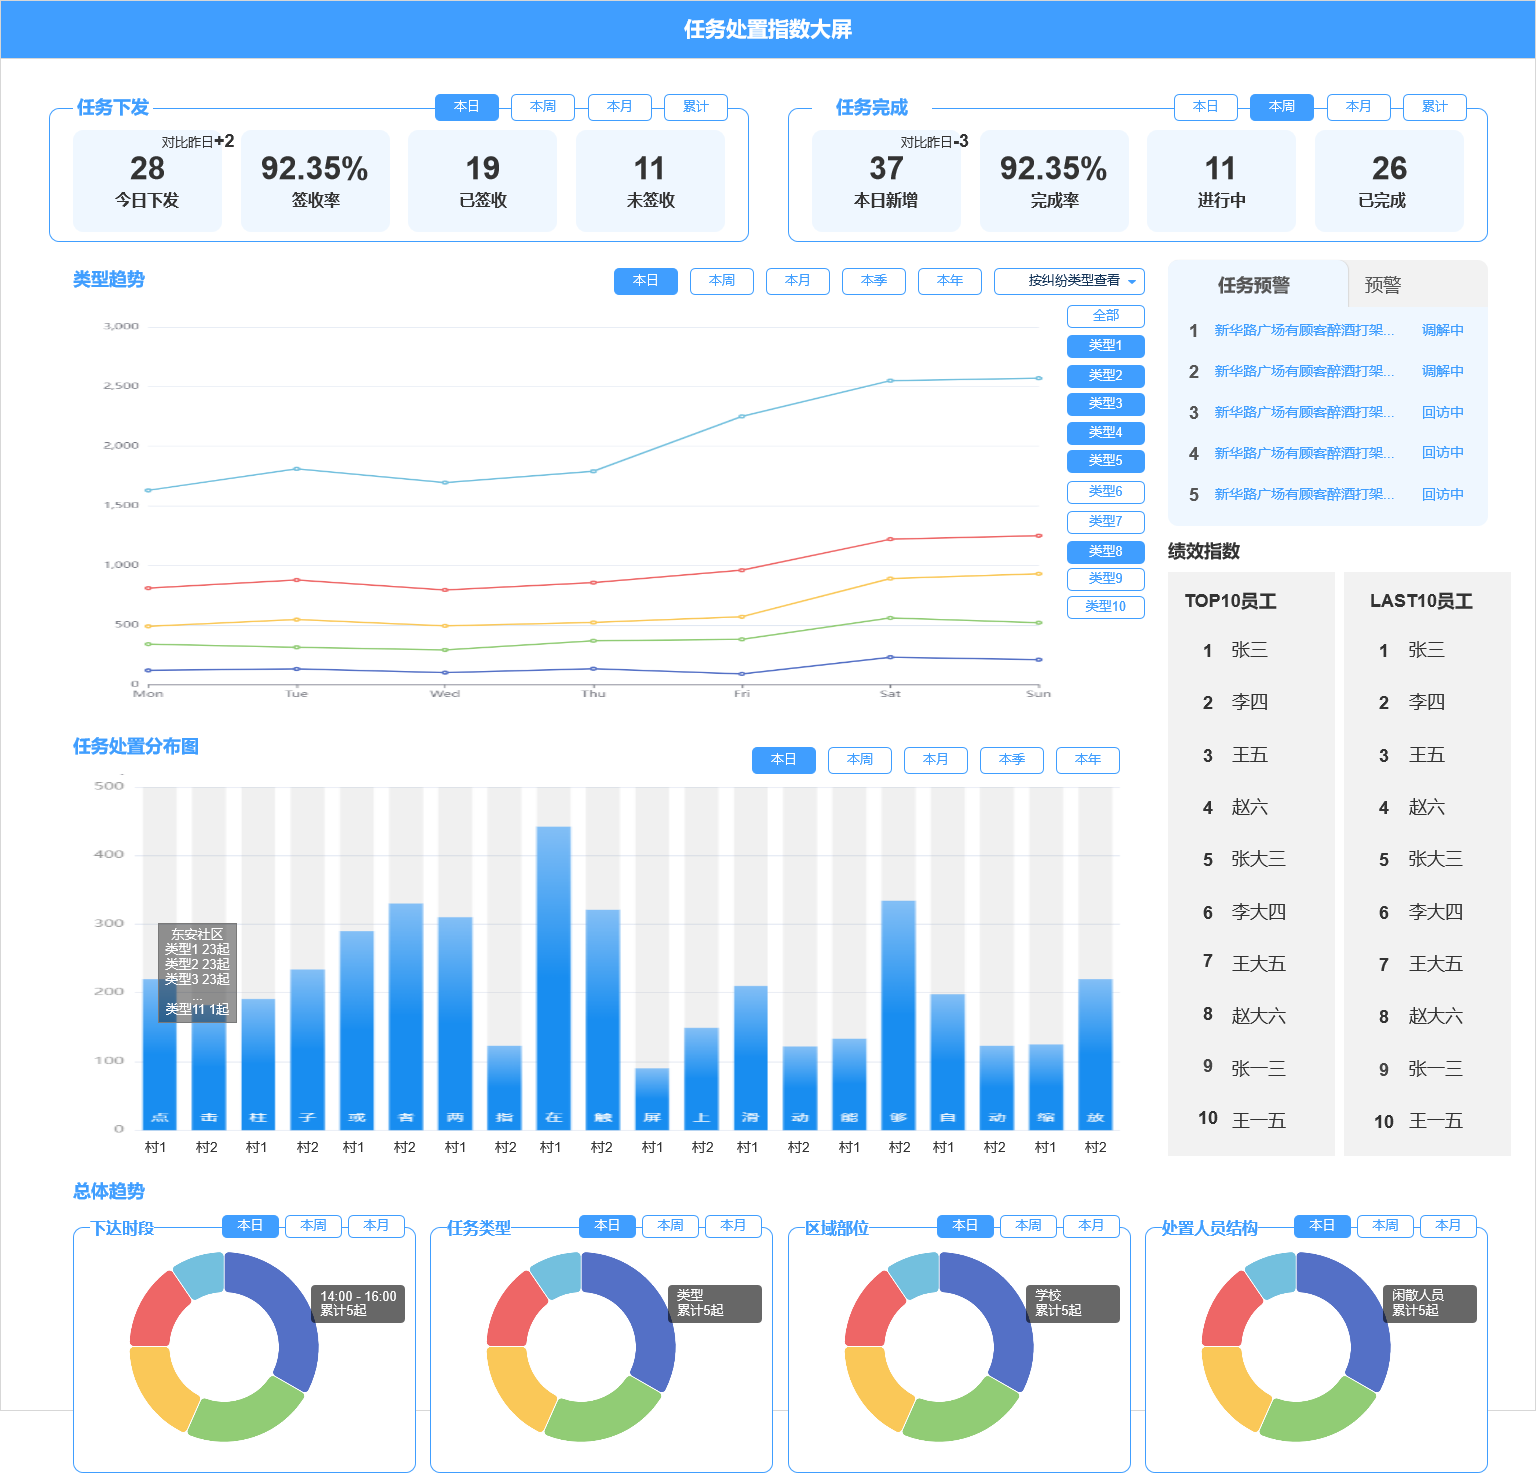Screen dimensions: 1536x1473
Task: Select 赵六 in LAST10员工 list
Action: point(1426,808)
